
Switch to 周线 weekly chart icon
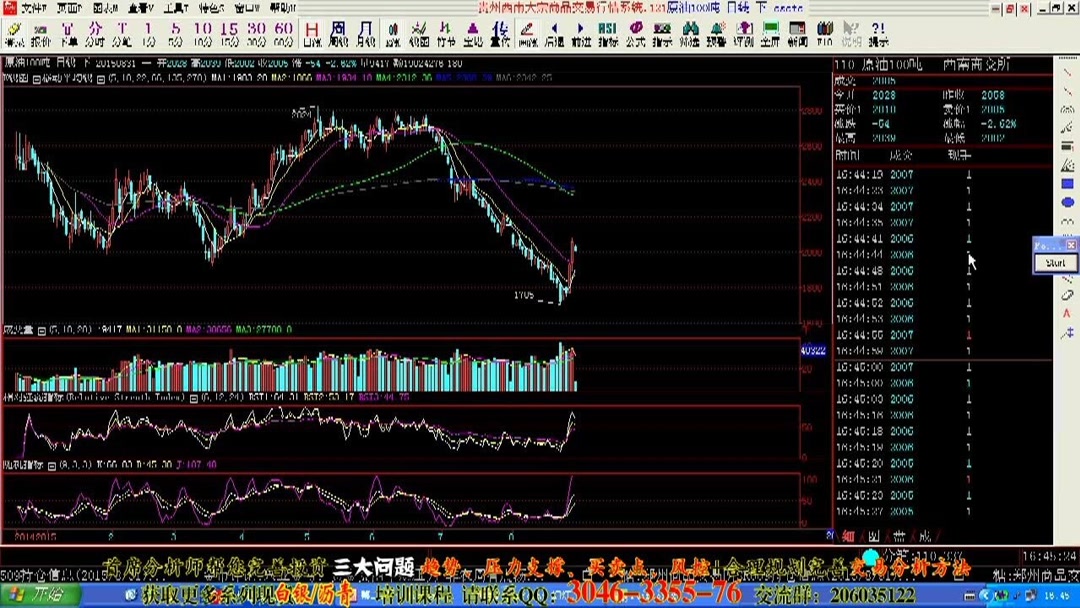click(337, 32)
